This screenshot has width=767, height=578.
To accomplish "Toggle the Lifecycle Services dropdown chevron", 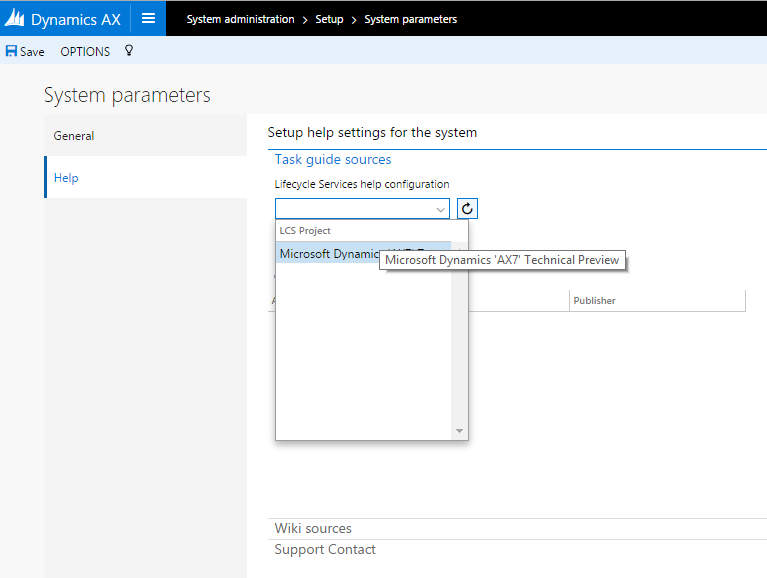I will coord(440,209).
